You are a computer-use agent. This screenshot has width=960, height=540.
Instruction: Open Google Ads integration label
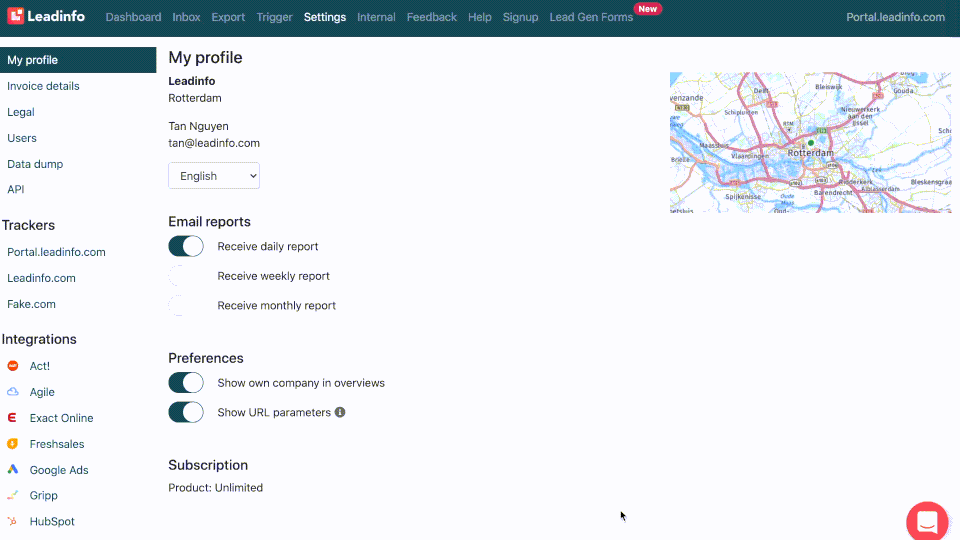tap(59, 470)
